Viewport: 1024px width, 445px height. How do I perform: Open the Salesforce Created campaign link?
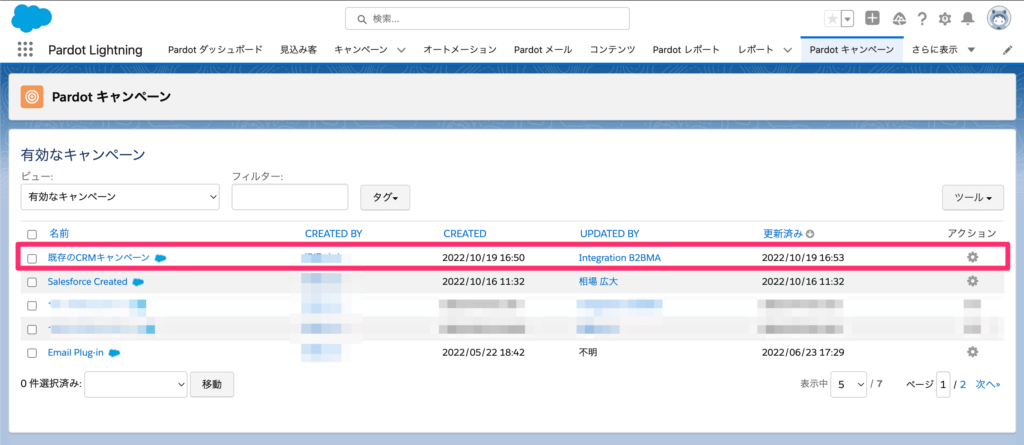88,282
